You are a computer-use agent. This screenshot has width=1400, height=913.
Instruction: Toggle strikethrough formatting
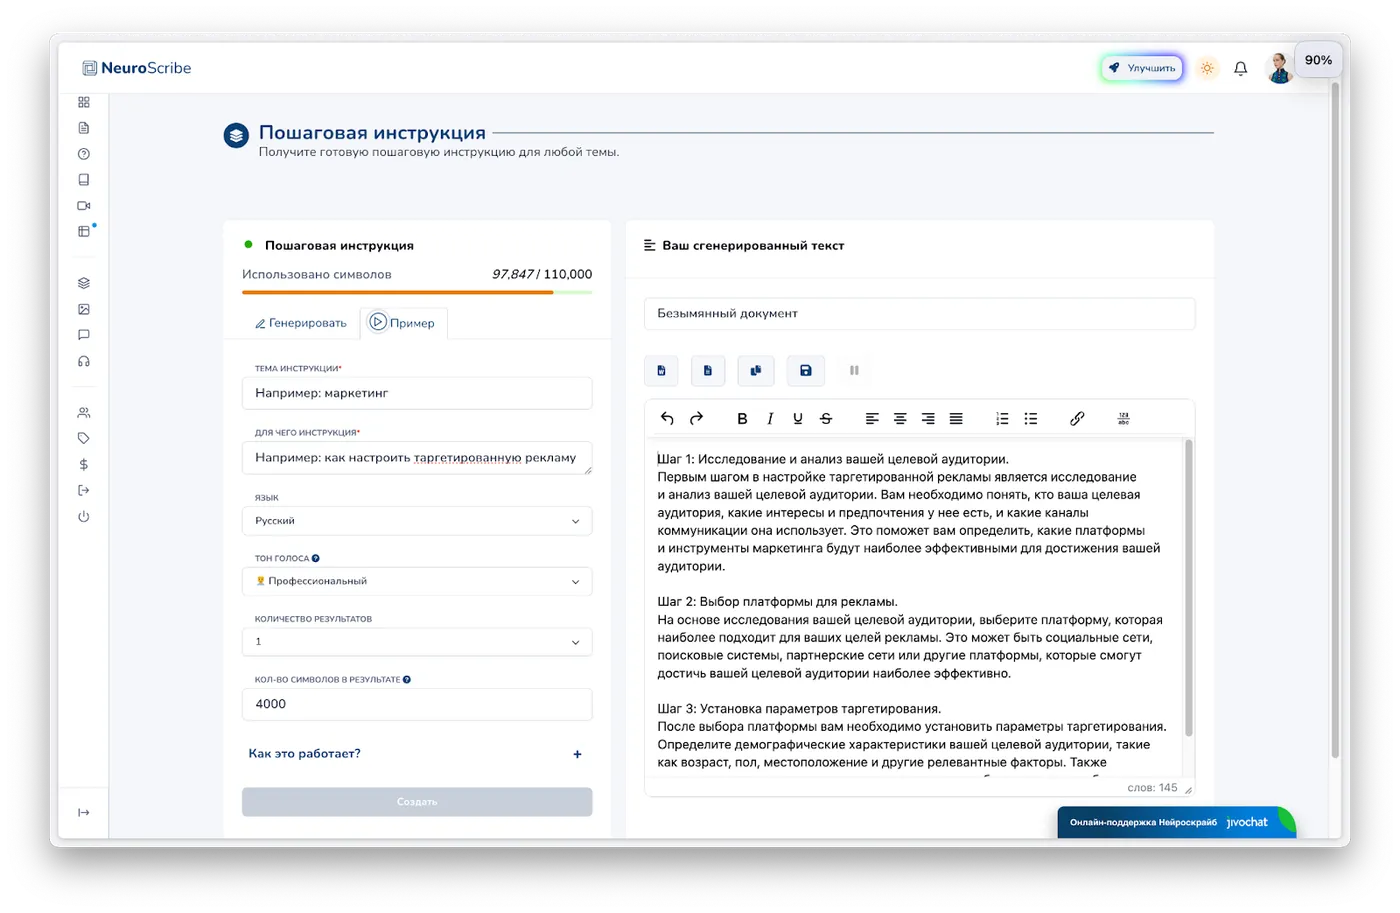tap(826, 419)
